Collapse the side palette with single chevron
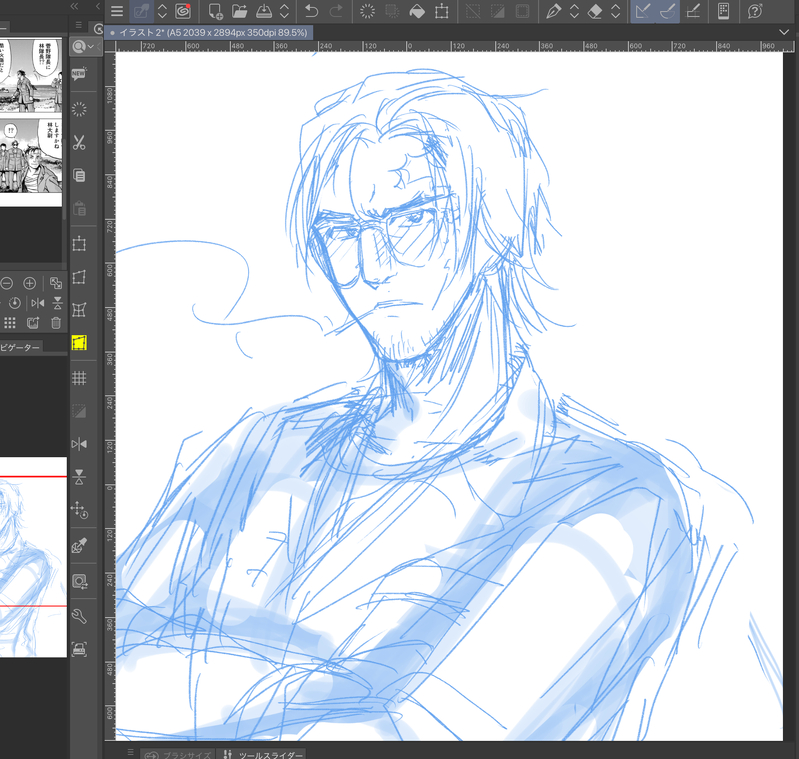 [98, 6]
